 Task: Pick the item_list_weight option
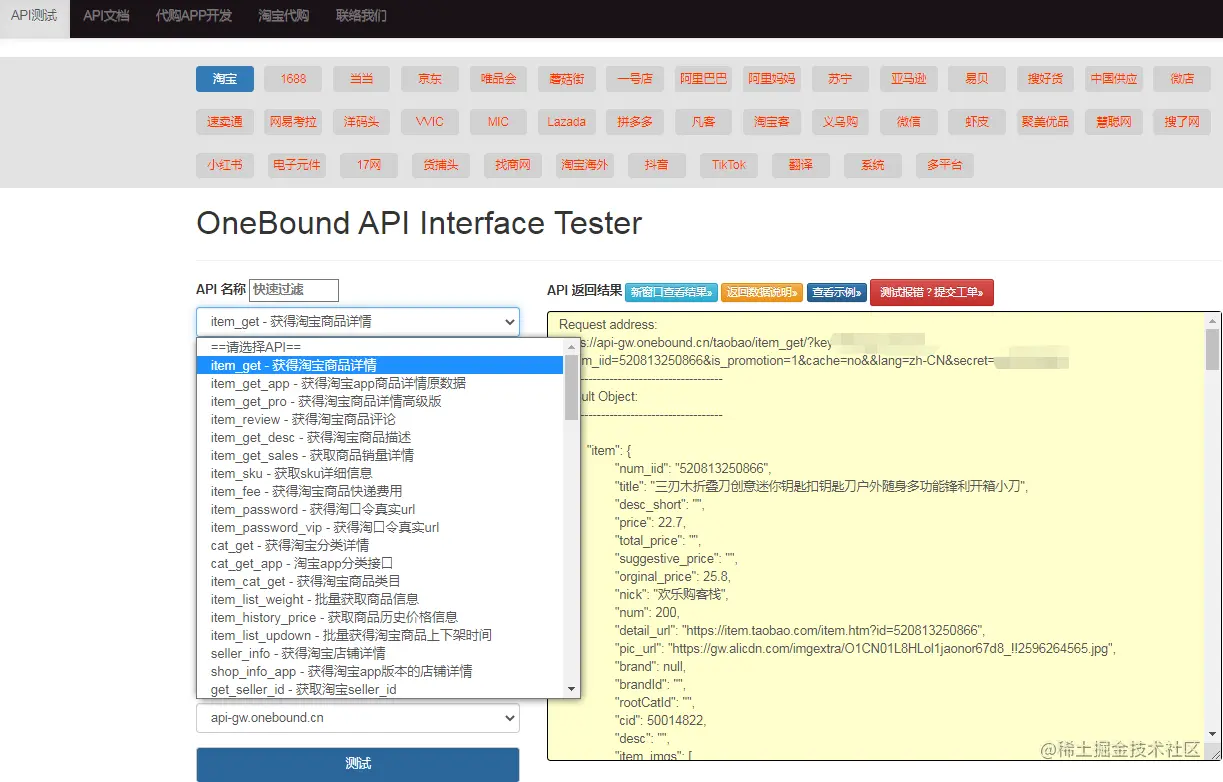[380, 599]
